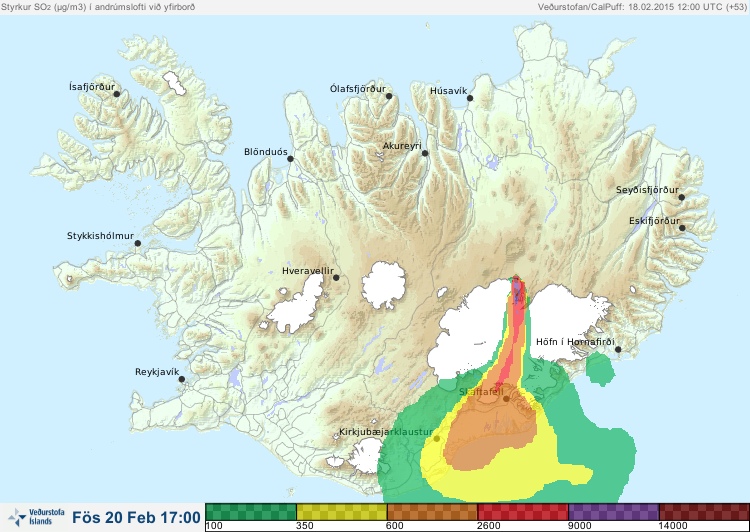Select the Höfn í Hornafirði marker dot
The image size is (750, 532).
618,349
